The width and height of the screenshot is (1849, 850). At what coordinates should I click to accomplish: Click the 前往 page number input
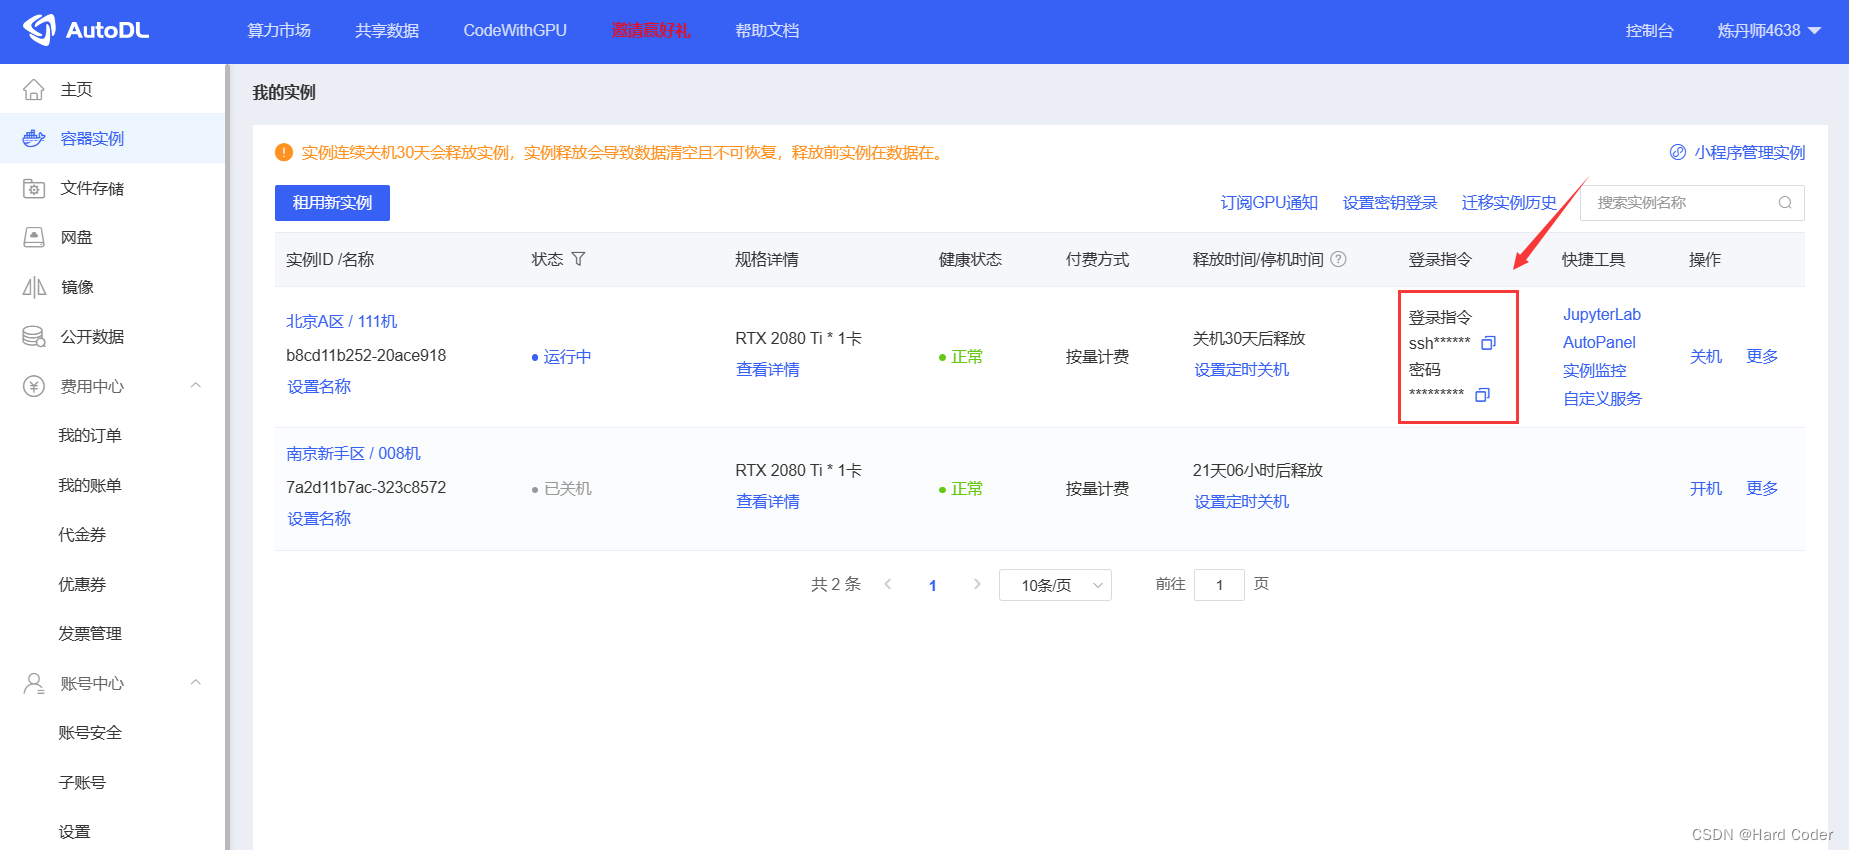[x=1219, y=585]
